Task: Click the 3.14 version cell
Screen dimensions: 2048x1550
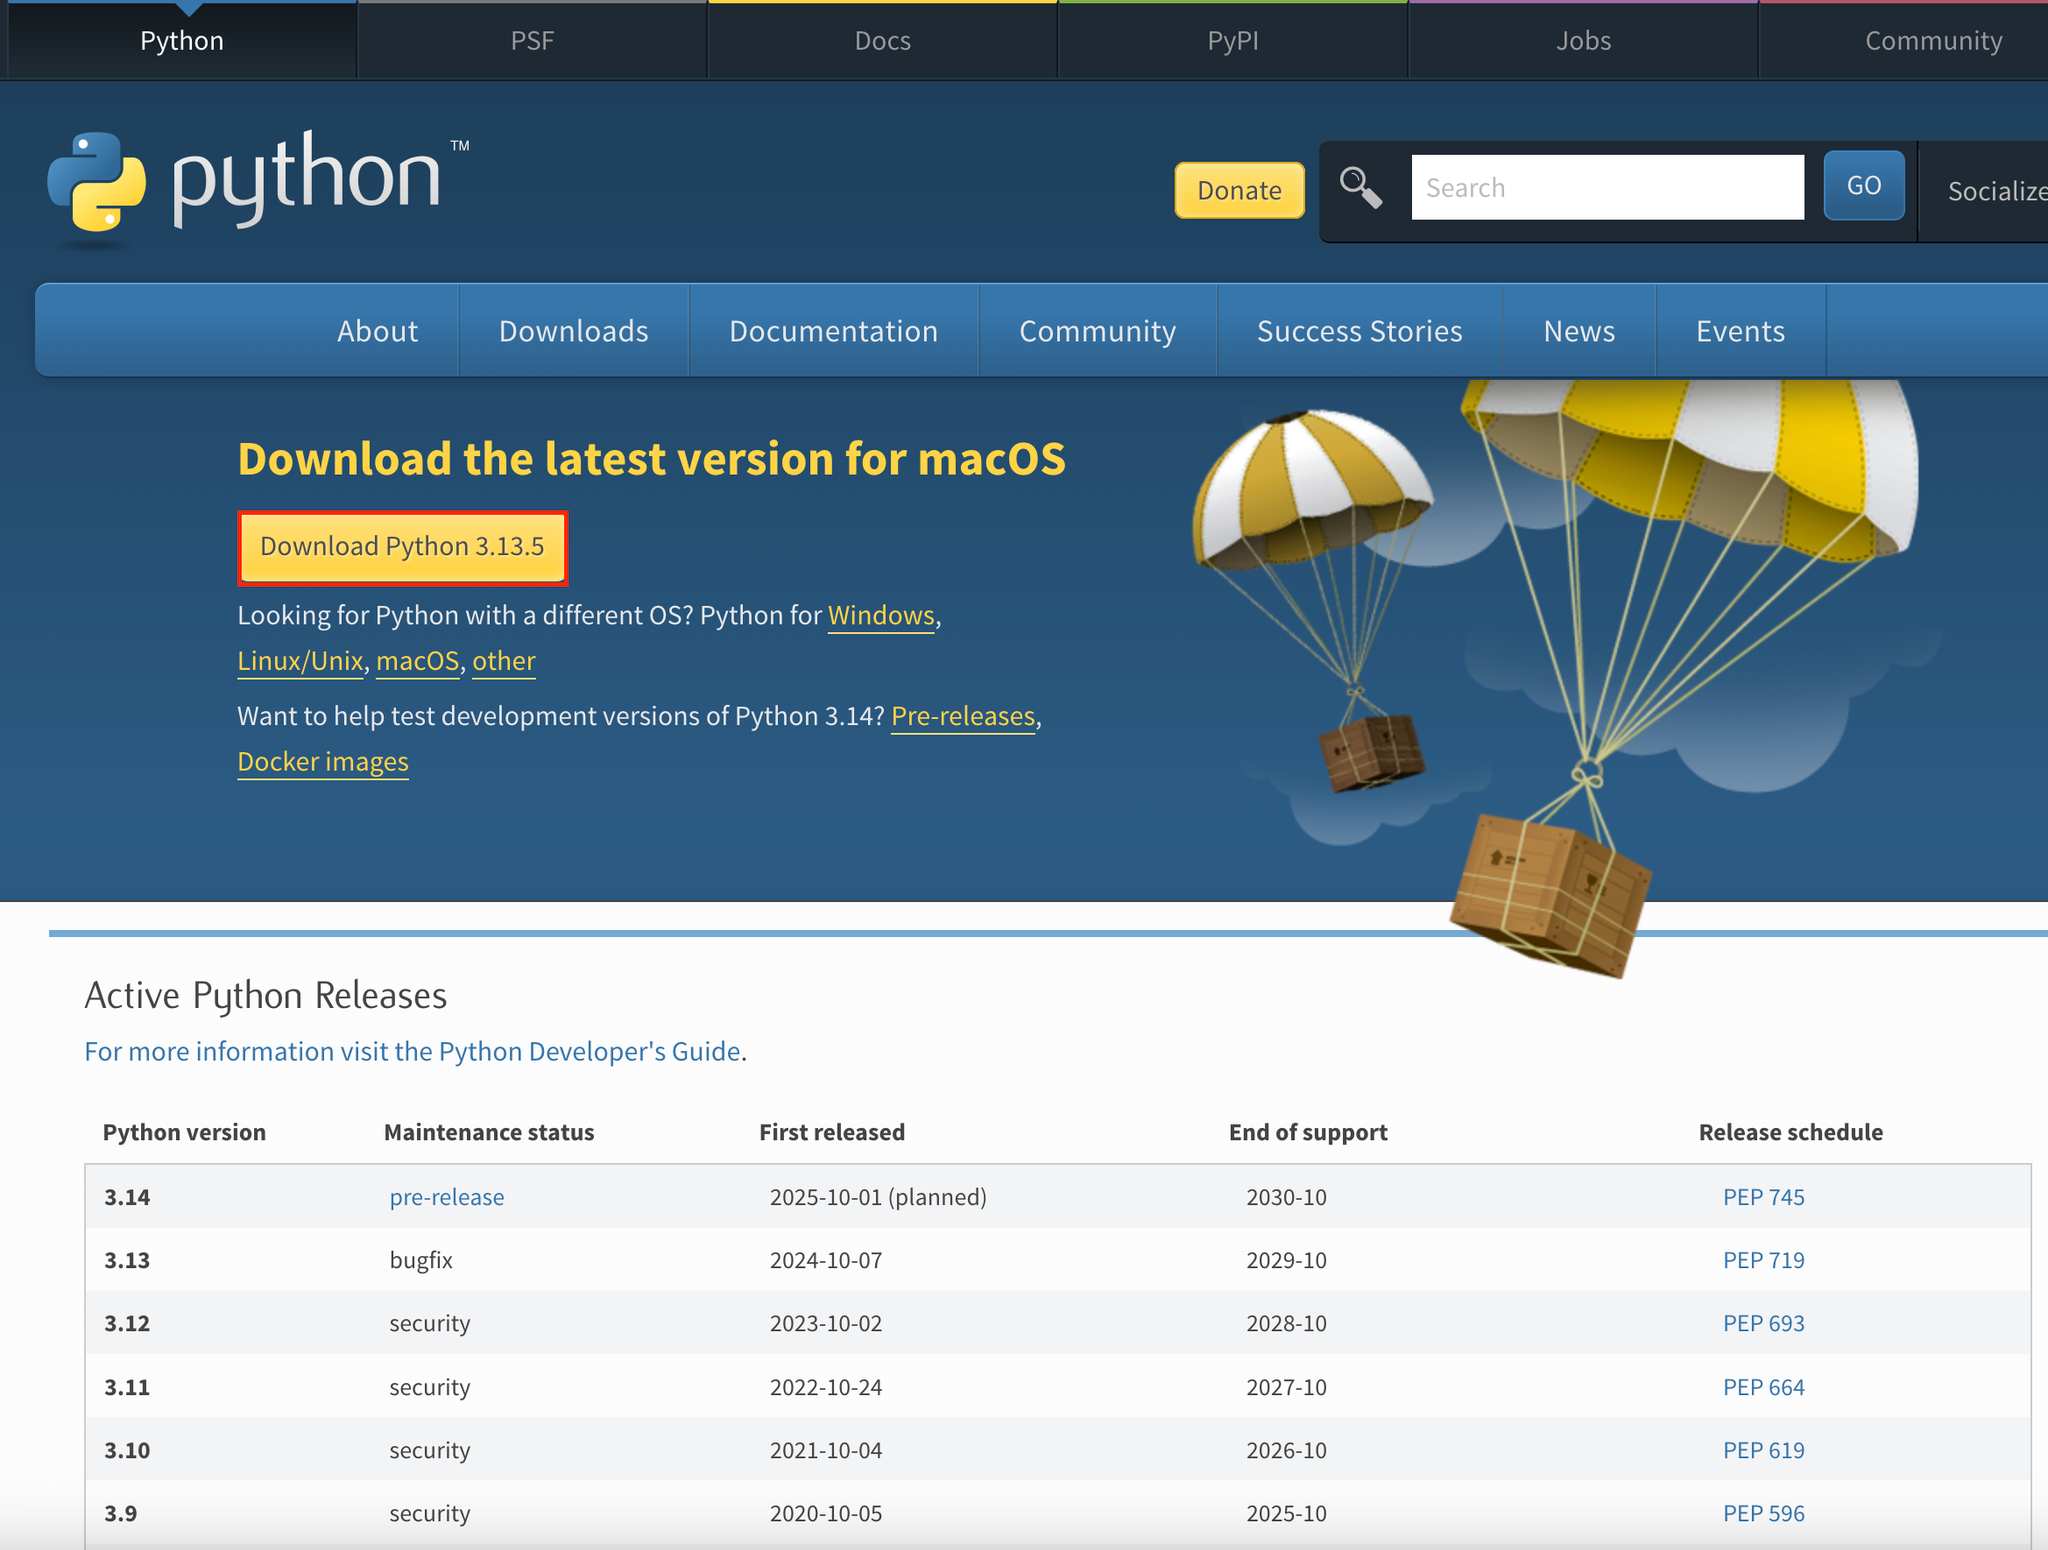Action: [127, 1197]
